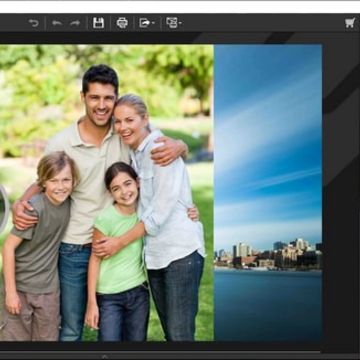The width and height of the screenshot is (360, 360).
Task: Select the city skyline photo
Action: (268, 193)
